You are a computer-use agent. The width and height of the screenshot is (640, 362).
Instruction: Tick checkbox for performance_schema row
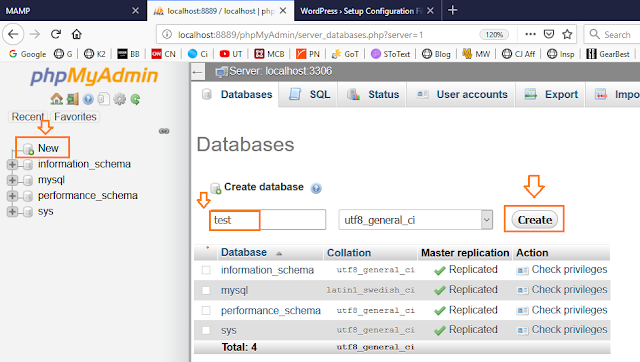point(206,311)
